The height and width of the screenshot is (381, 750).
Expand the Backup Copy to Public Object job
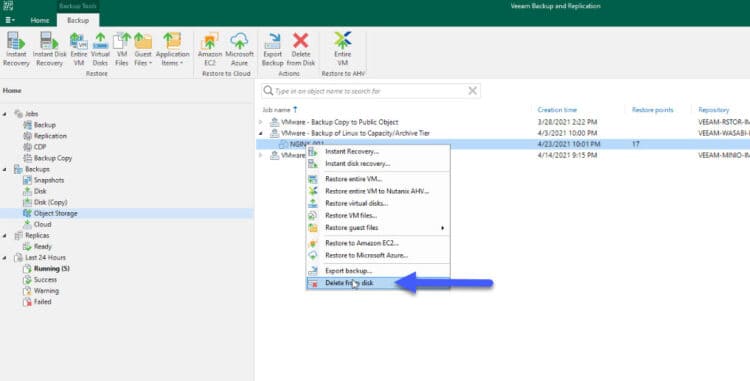261,122
